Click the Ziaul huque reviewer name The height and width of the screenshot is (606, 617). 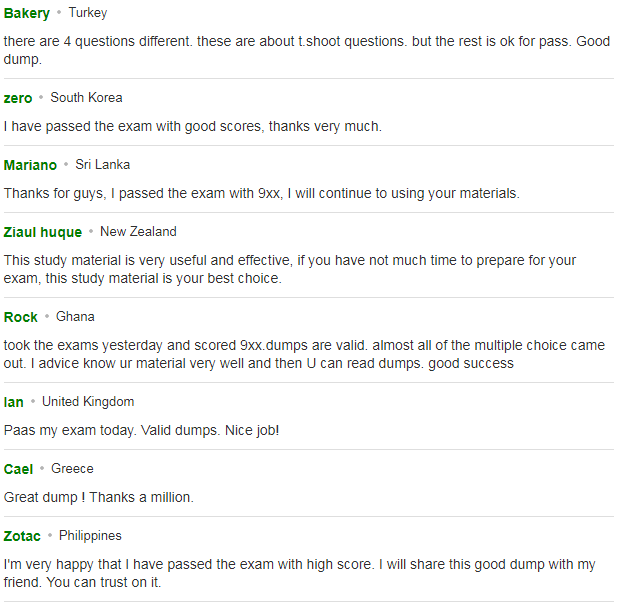tap(43, 232)
